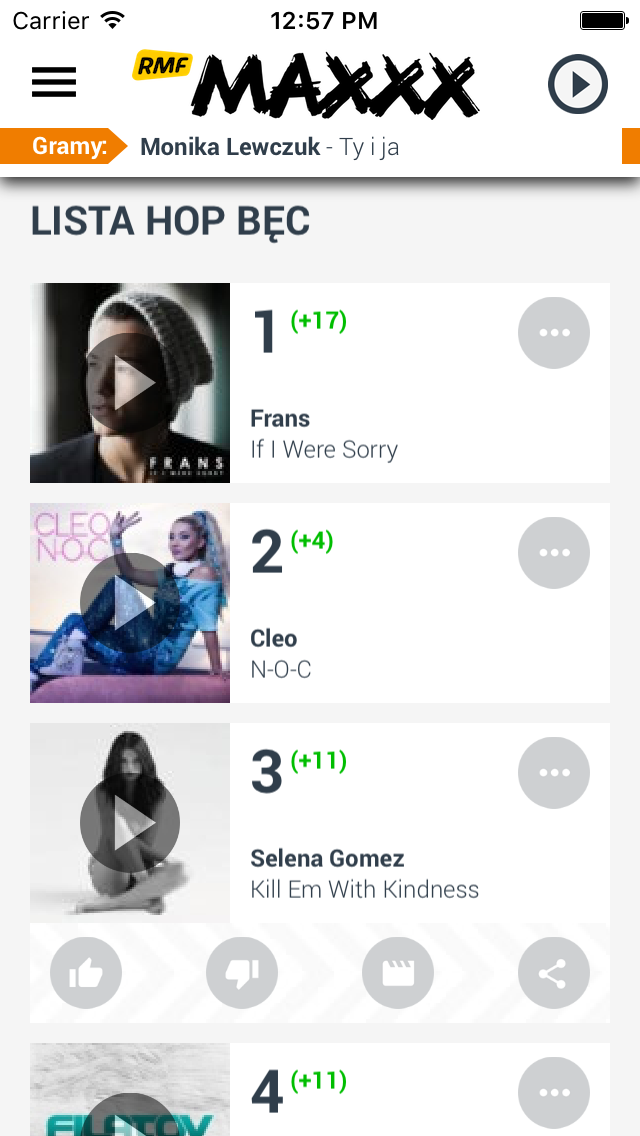Tap the now playing Monika Lewczuk ticker
The image size is (640, 1136).
pos(270,147)
